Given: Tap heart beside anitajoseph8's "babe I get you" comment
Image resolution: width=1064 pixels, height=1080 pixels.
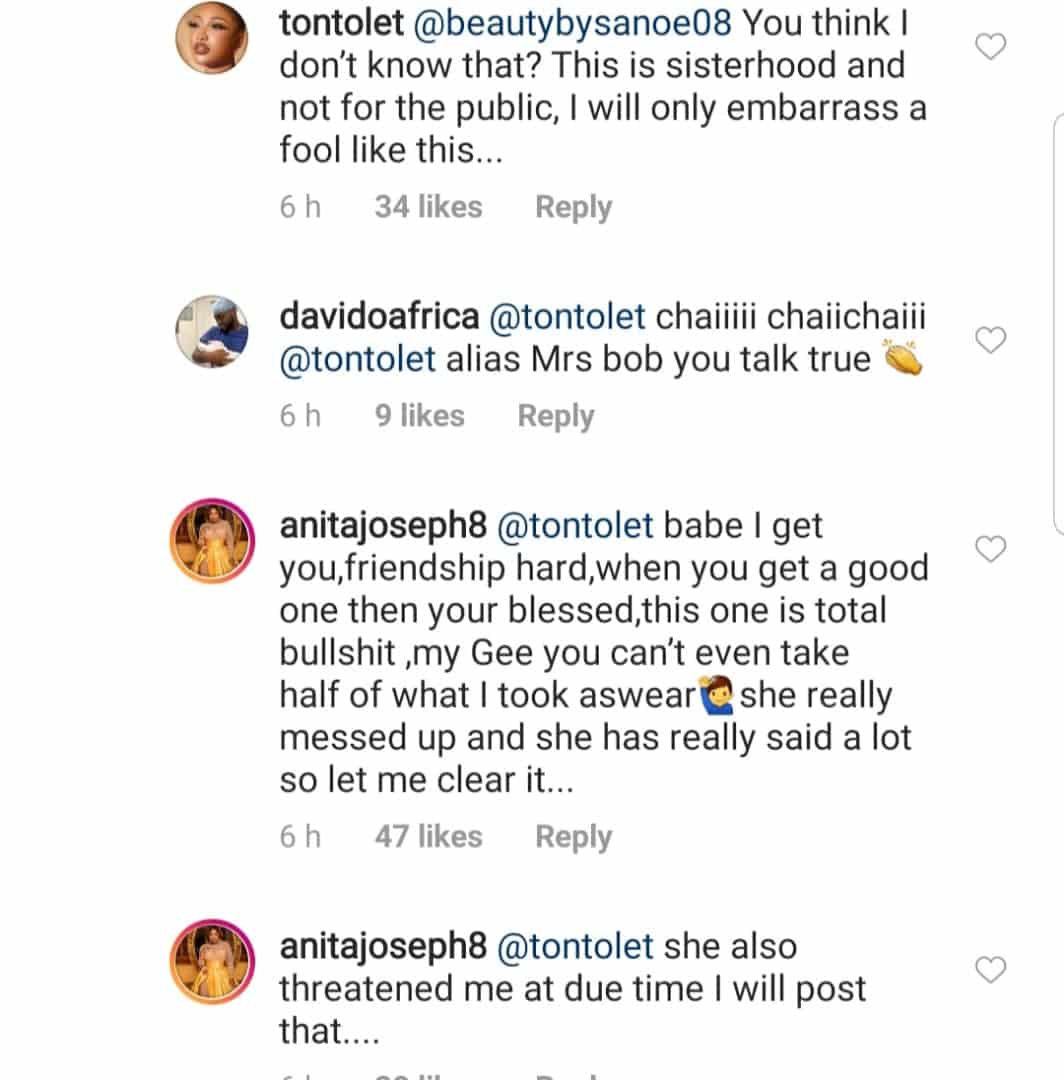Looking at the screenshot, I should tap(990, 549).
